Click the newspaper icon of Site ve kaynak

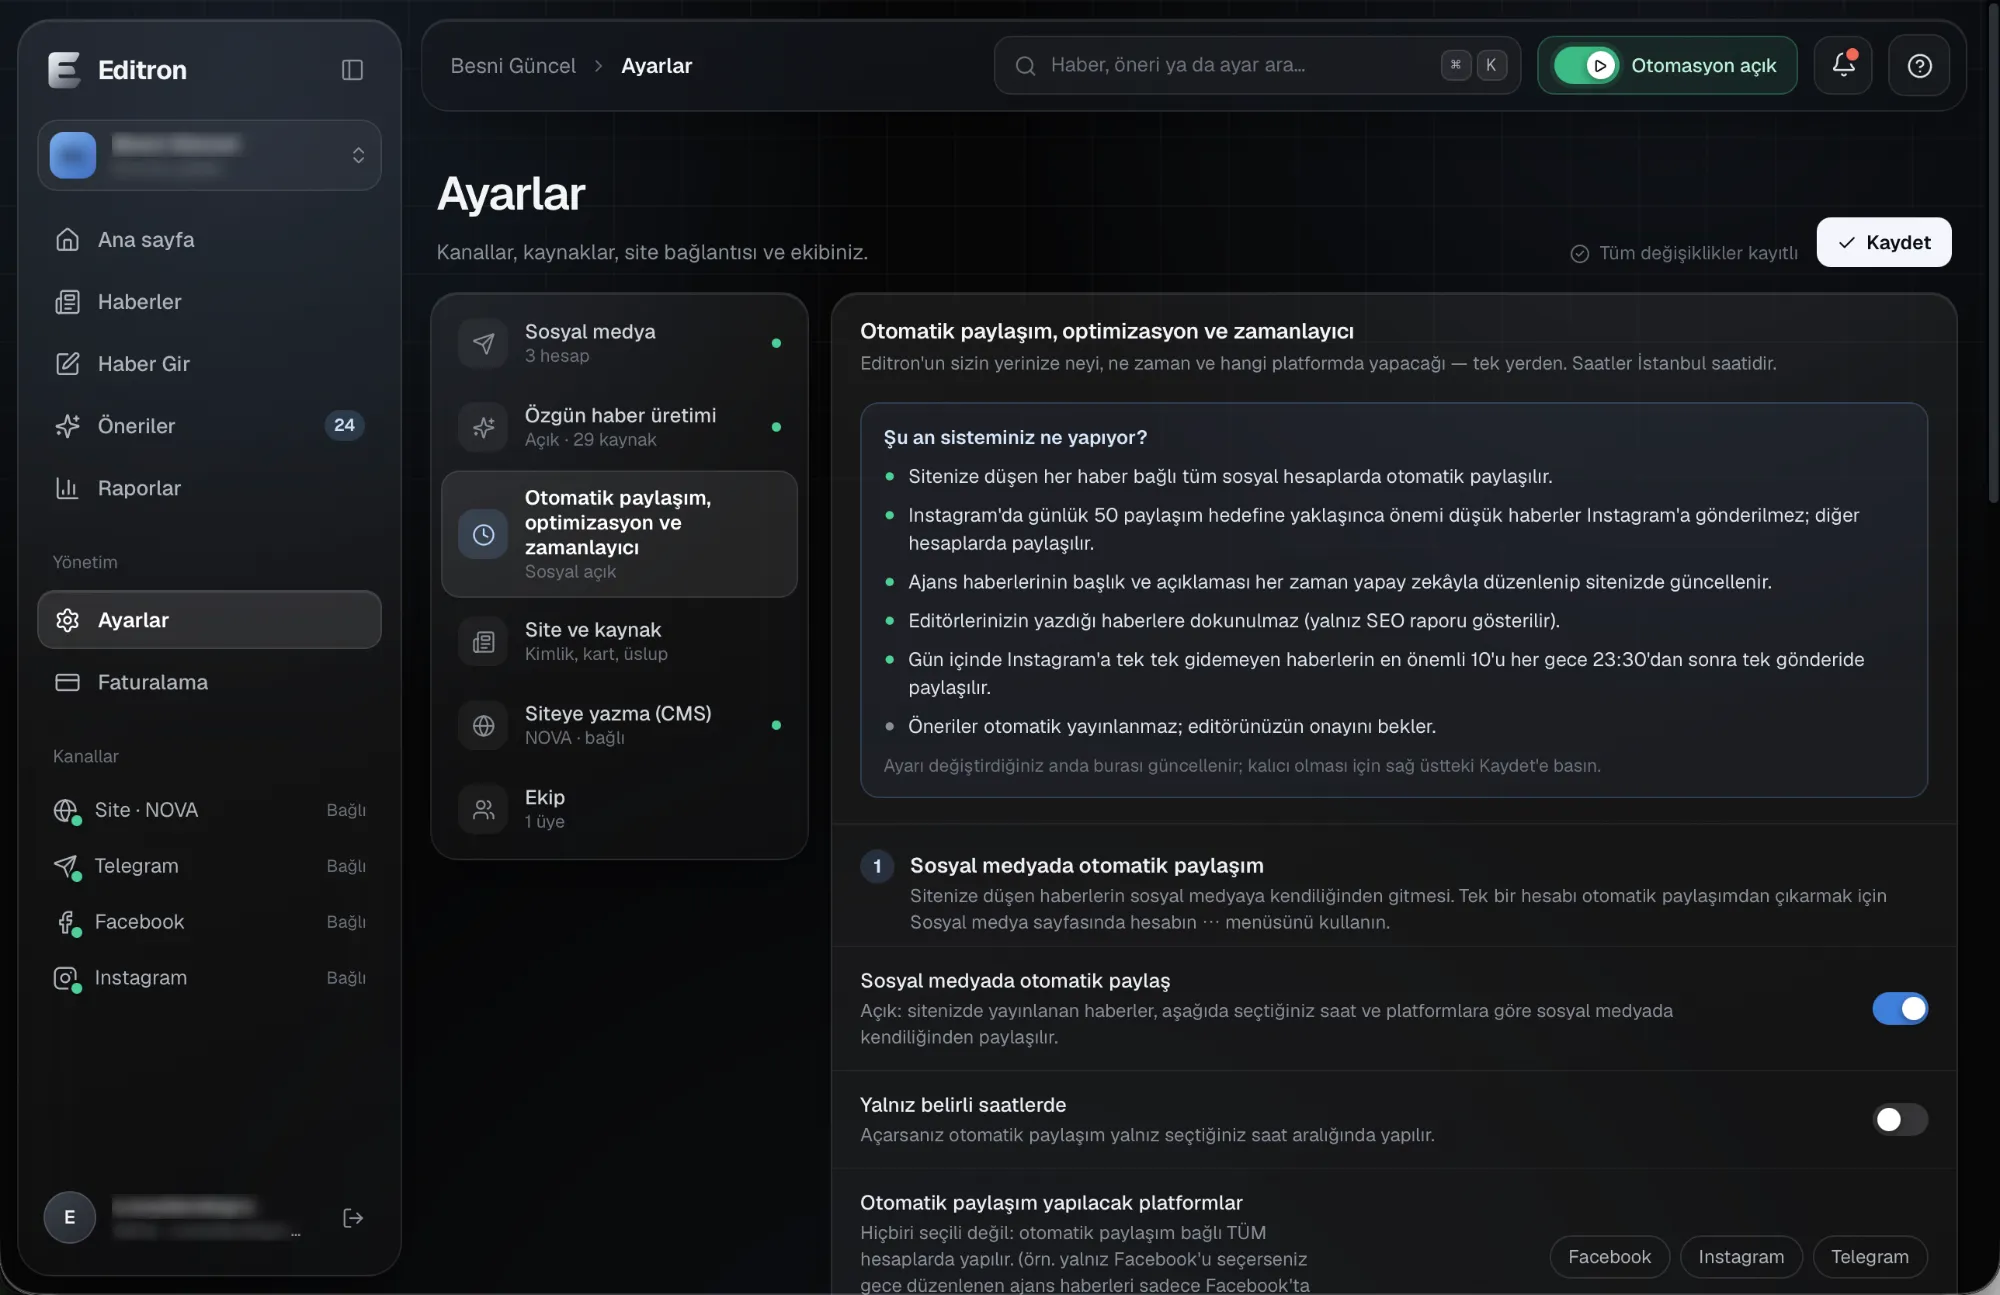tap(483, 641)
